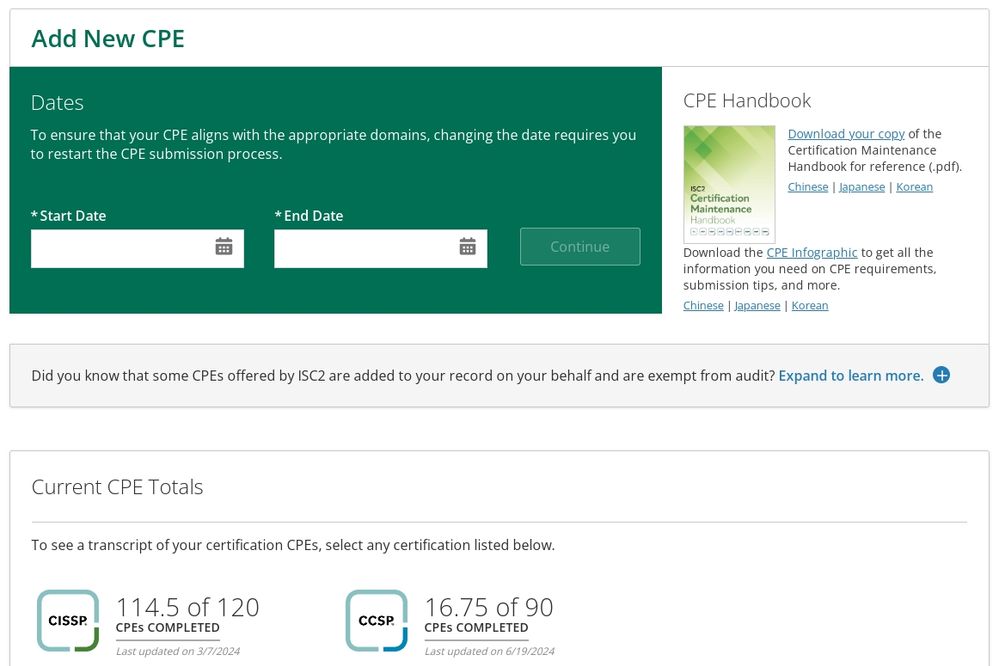Open the CPE Infographic link
Image resolution: width=999 pixels, height=666 pixels.
tap(812, 253)
